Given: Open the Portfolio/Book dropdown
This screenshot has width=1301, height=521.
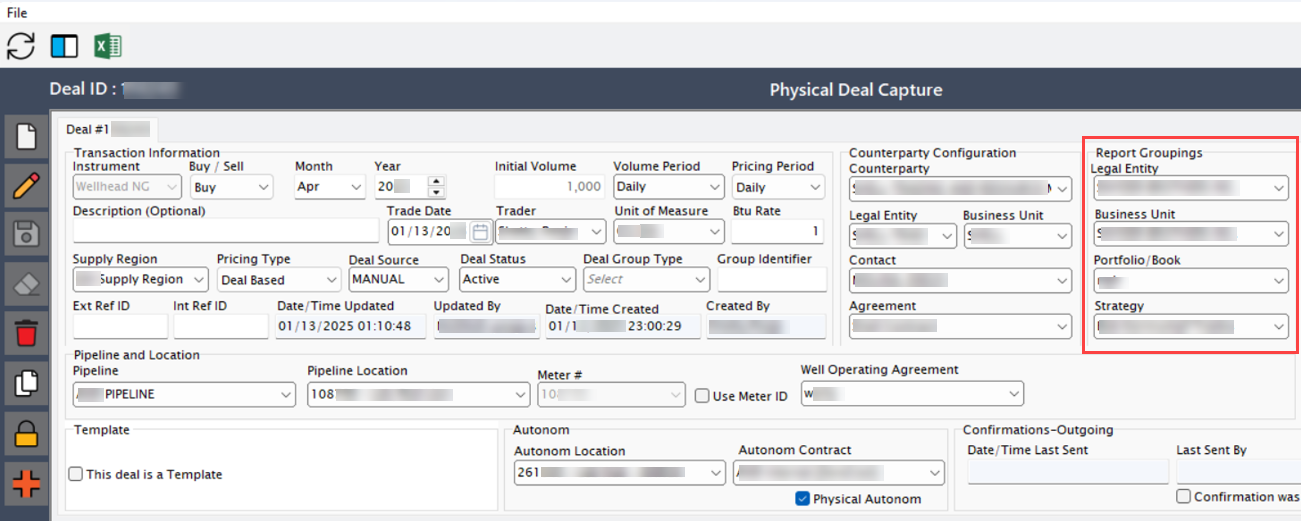Looking at the screenshot, I should coord(1191,281).
